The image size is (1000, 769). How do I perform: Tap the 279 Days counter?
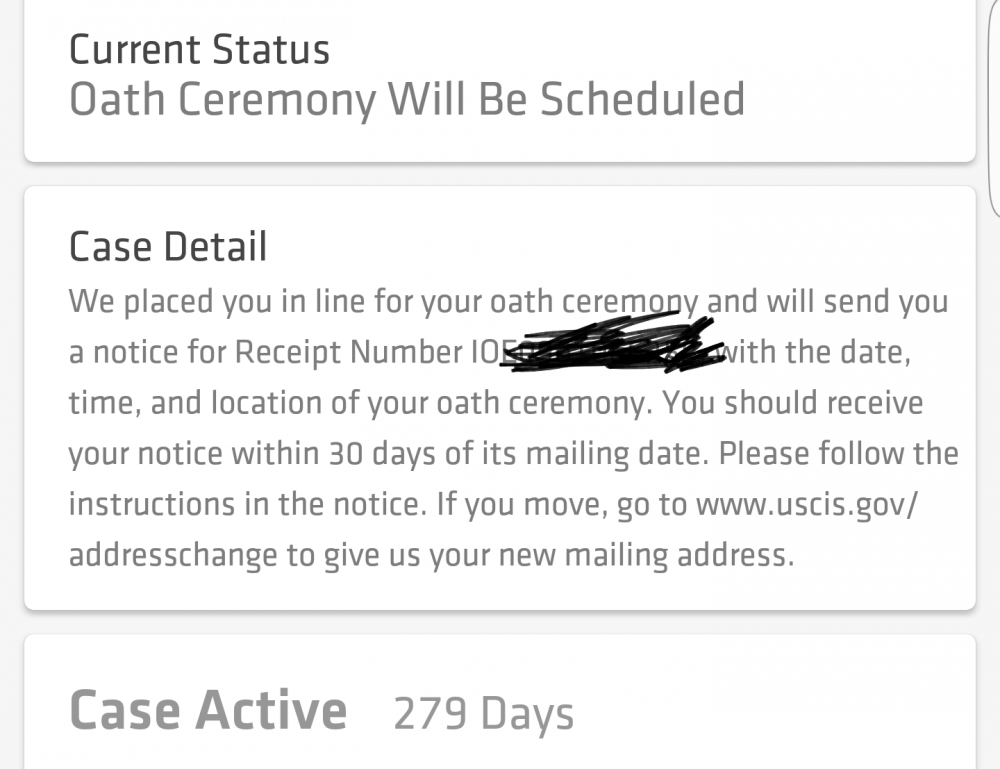(483, 714)
